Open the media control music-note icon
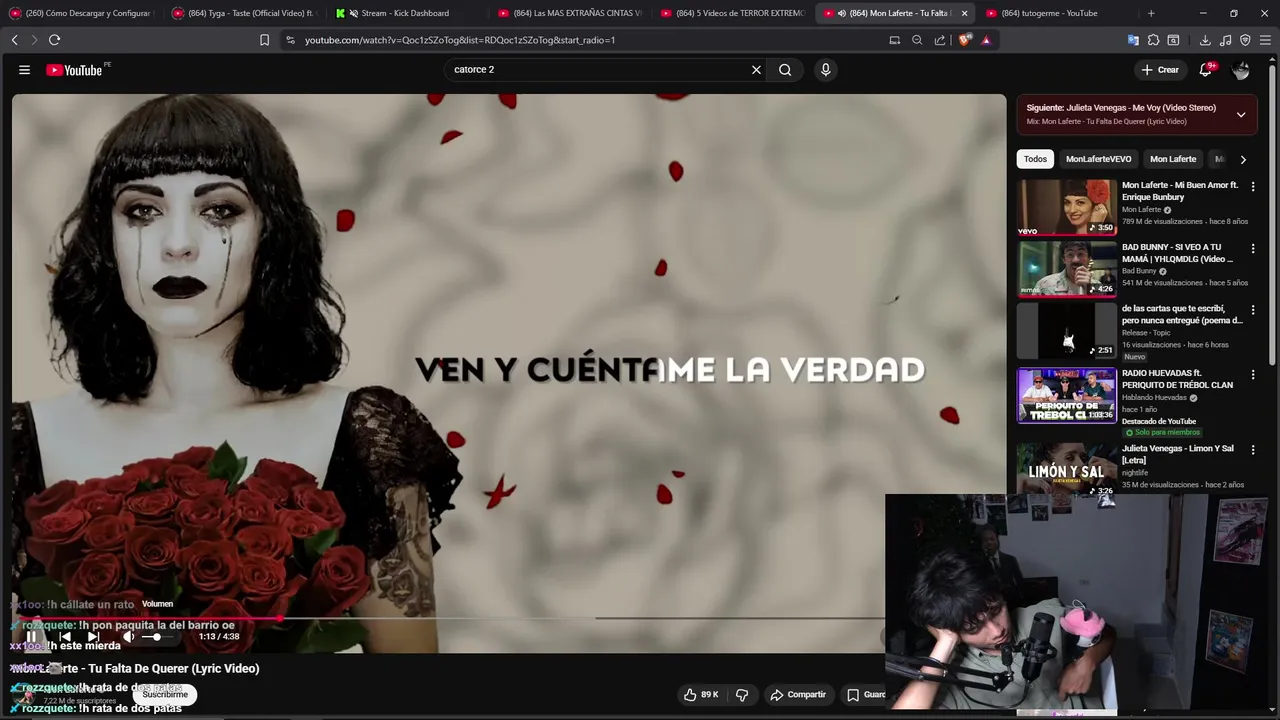 tap(1225, 40)
